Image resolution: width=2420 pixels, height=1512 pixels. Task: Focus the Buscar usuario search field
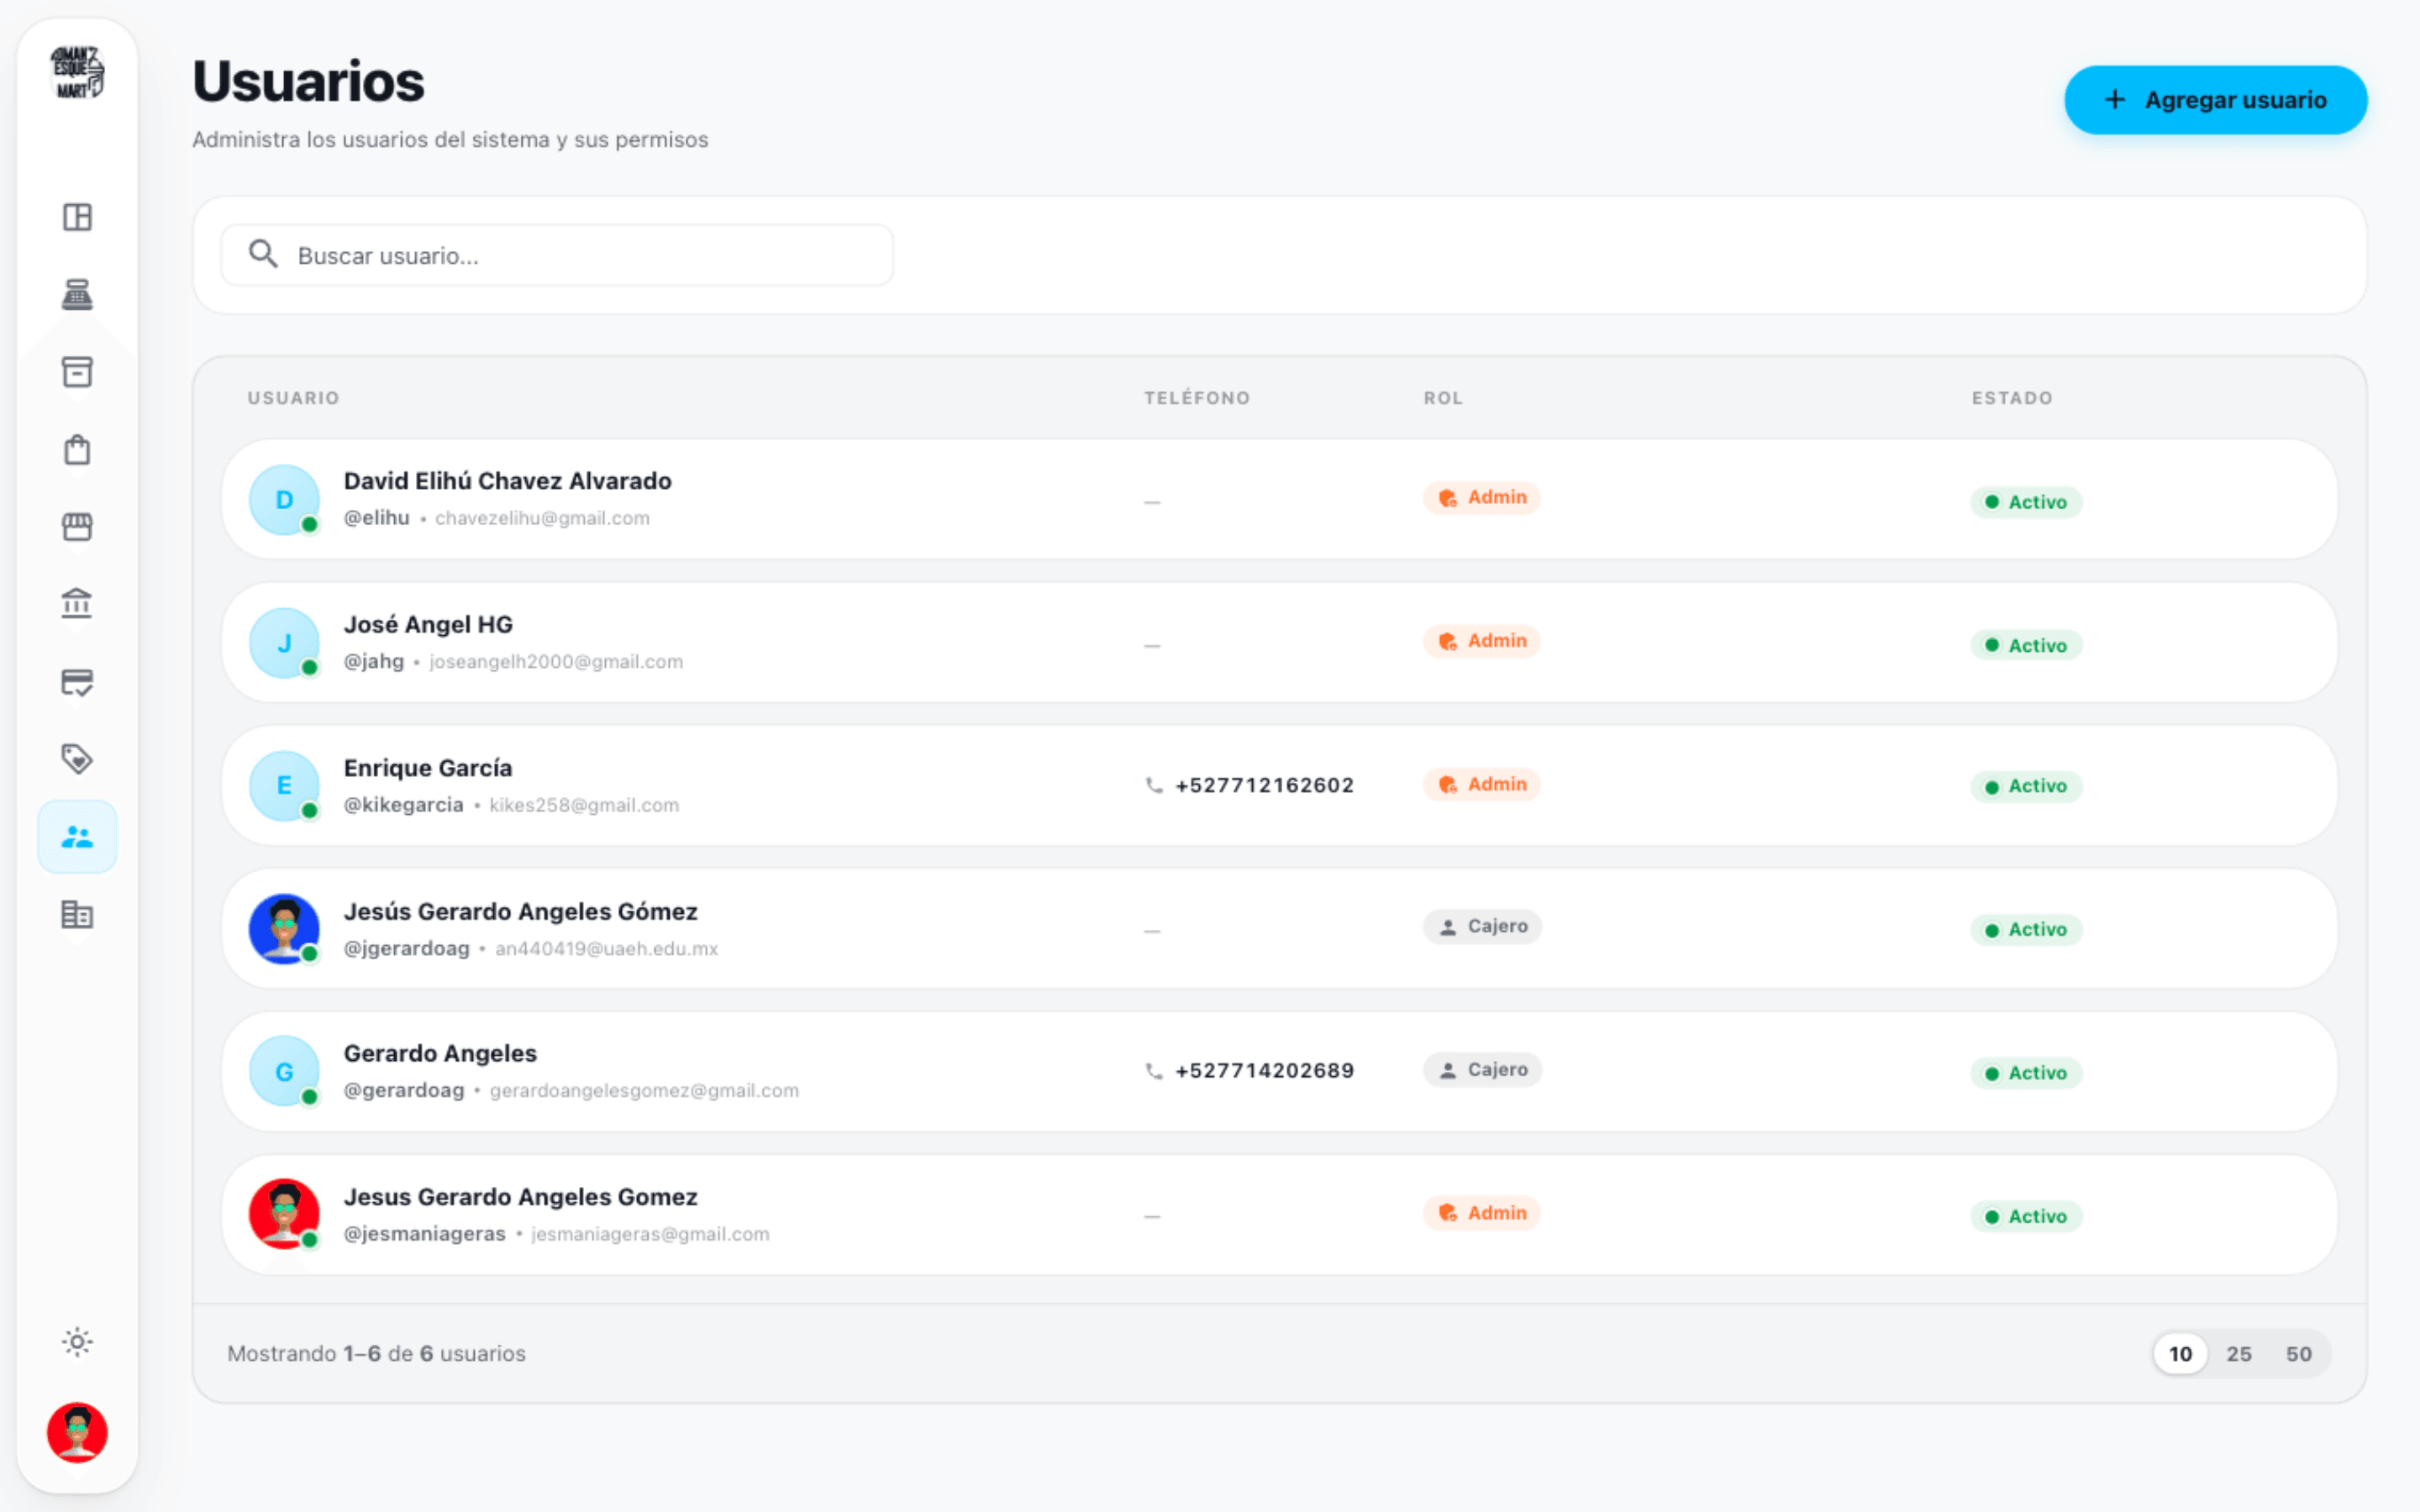coord(557,255)
